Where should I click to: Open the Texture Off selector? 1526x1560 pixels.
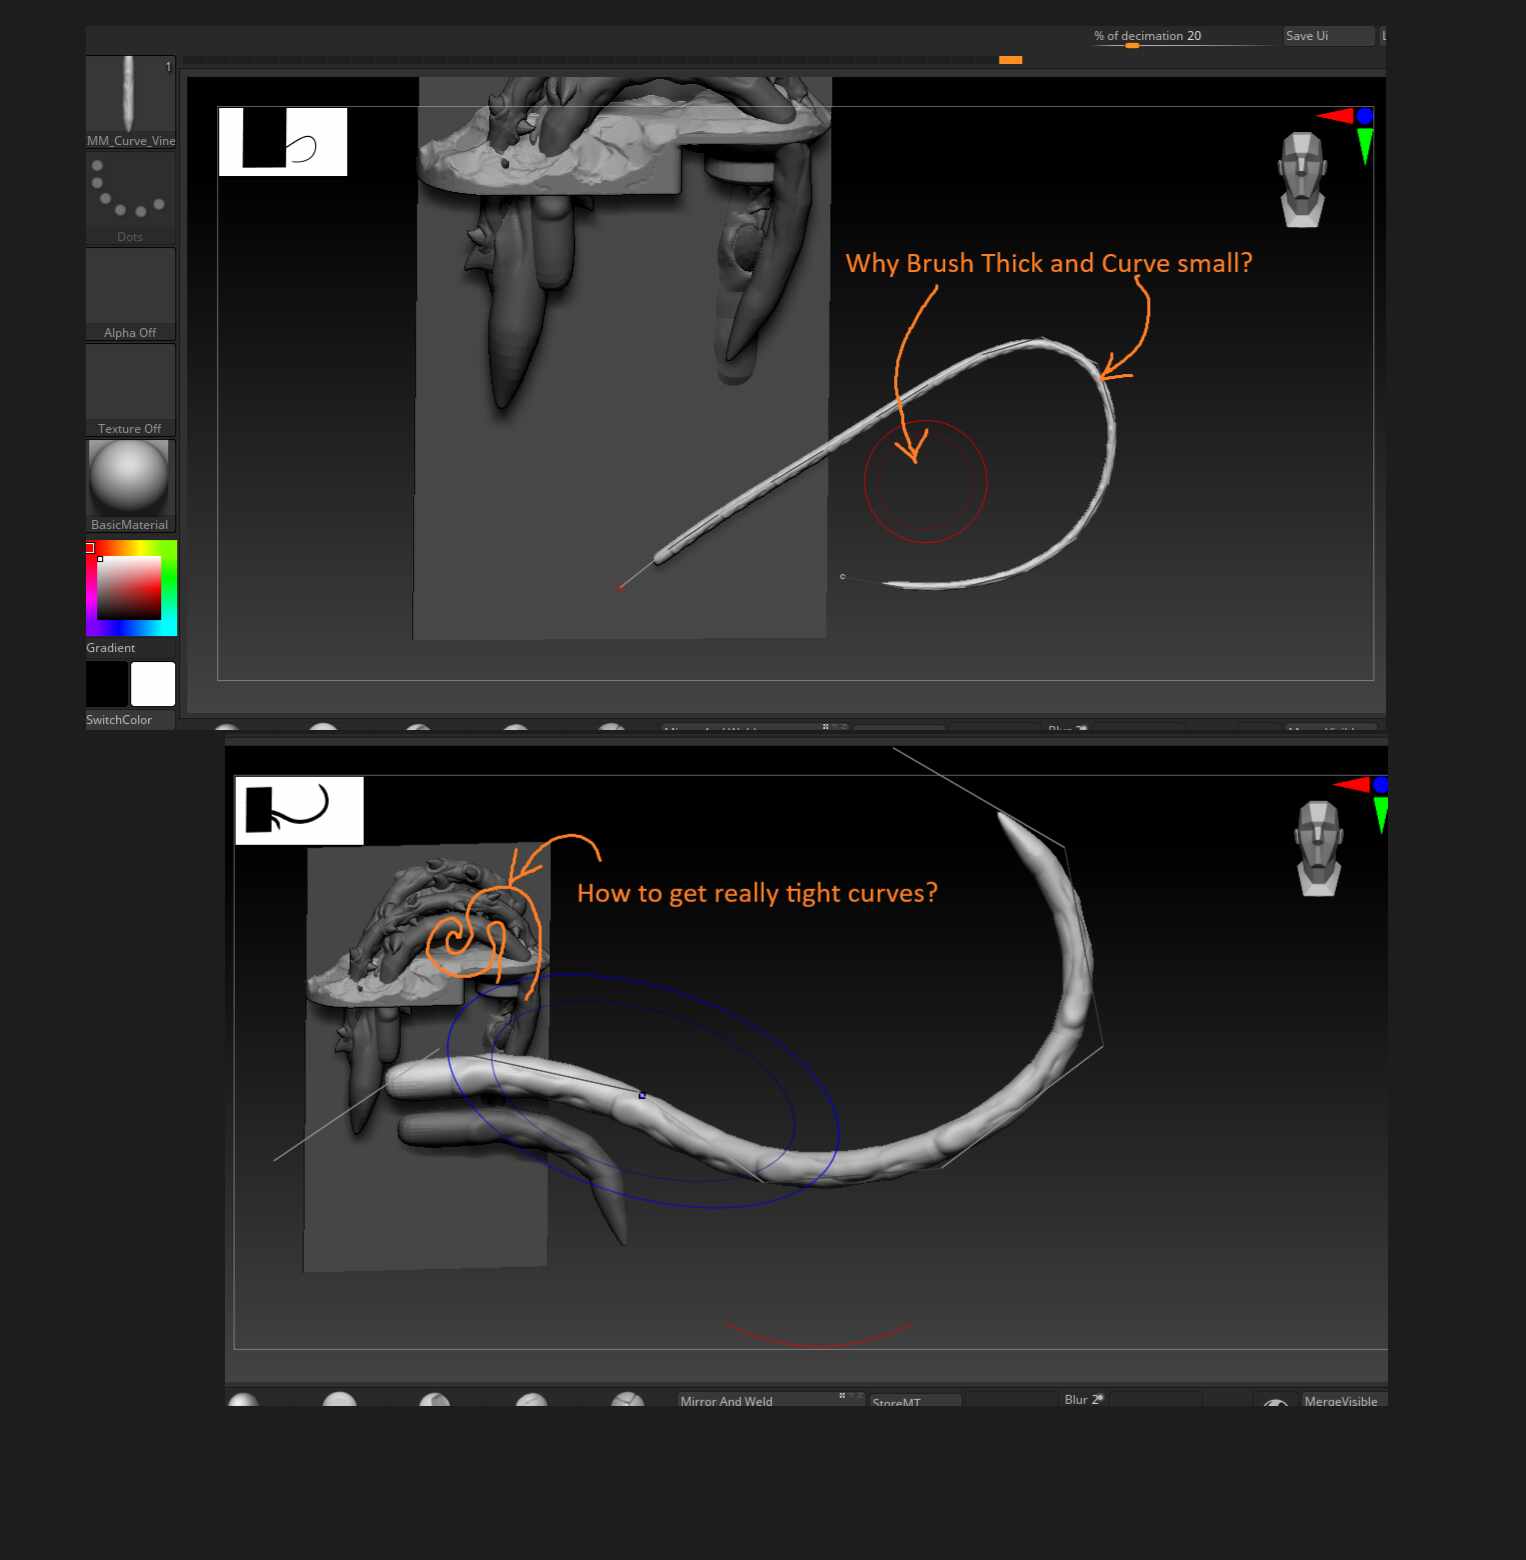point(130,390)
